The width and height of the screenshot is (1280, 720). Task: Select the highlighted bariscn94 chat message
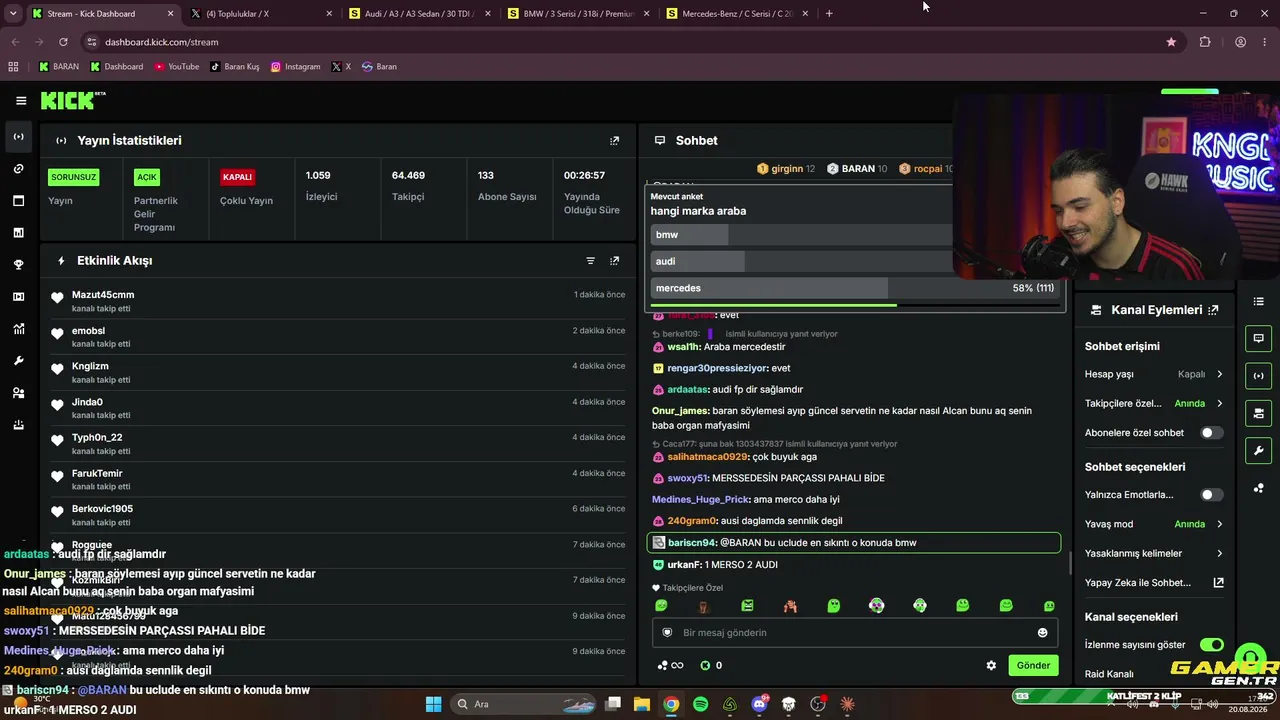[855, 543]
